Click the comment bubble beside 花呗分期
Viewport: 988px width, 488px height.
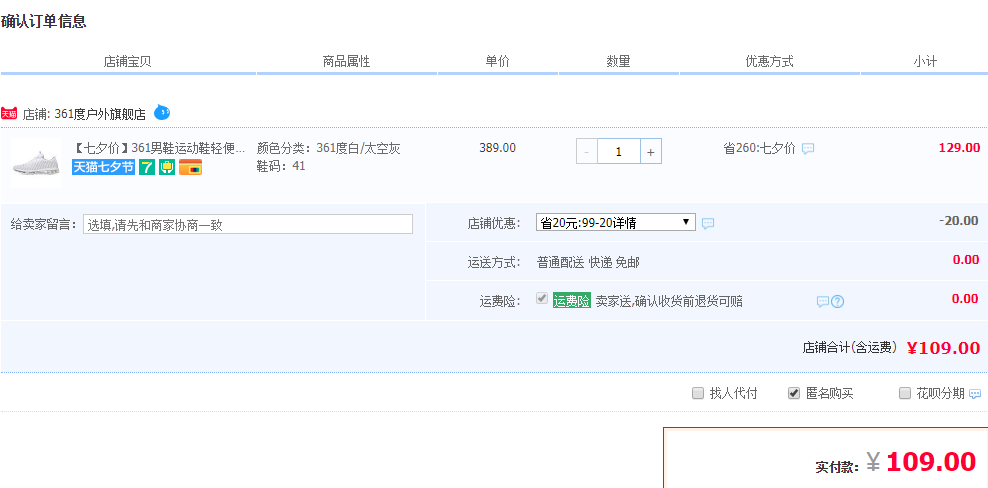[x=975, y=394]
